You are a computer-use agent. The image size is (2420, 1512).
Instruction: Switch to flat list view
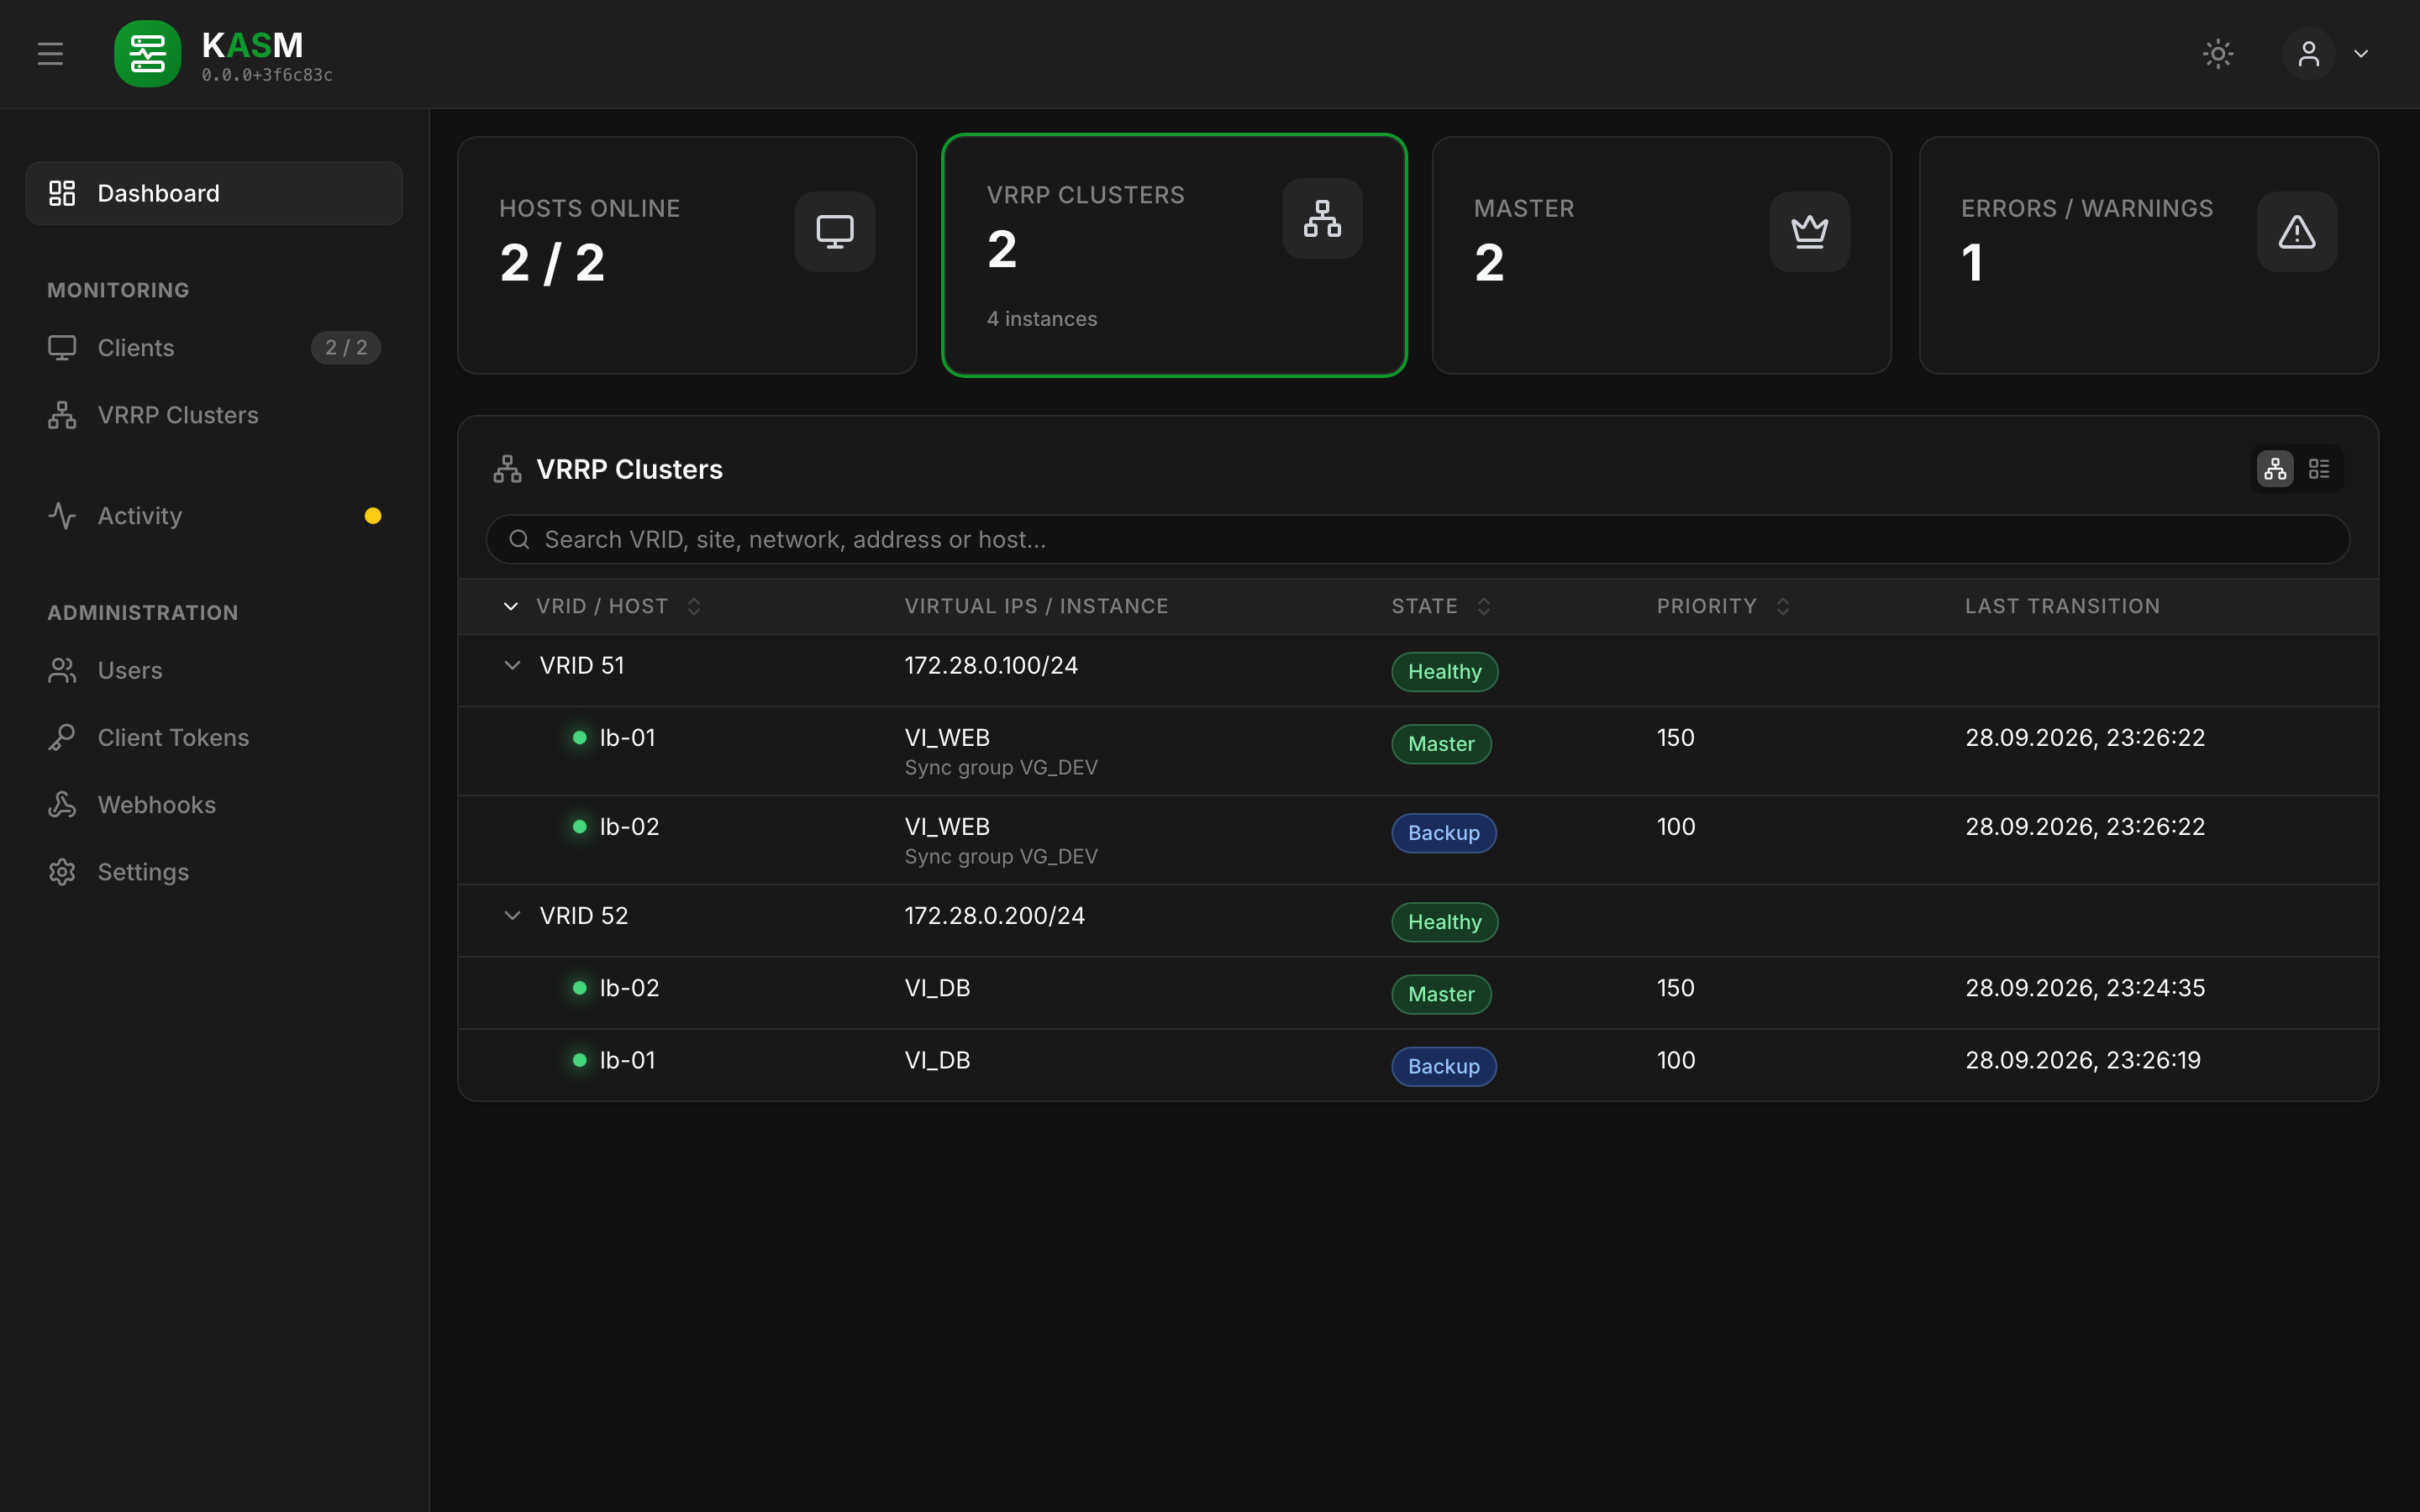coord(2319,469)
